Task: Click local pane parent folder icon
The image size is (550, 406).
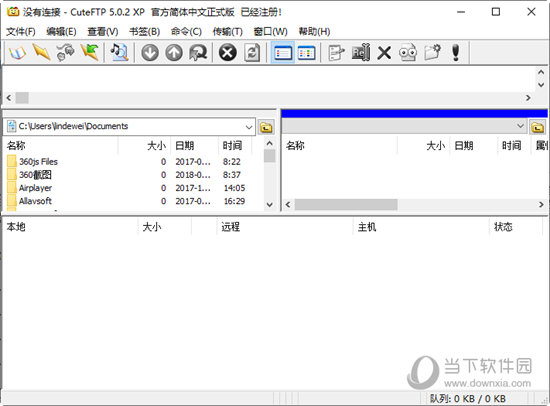Action: click(x=266, y=127)
